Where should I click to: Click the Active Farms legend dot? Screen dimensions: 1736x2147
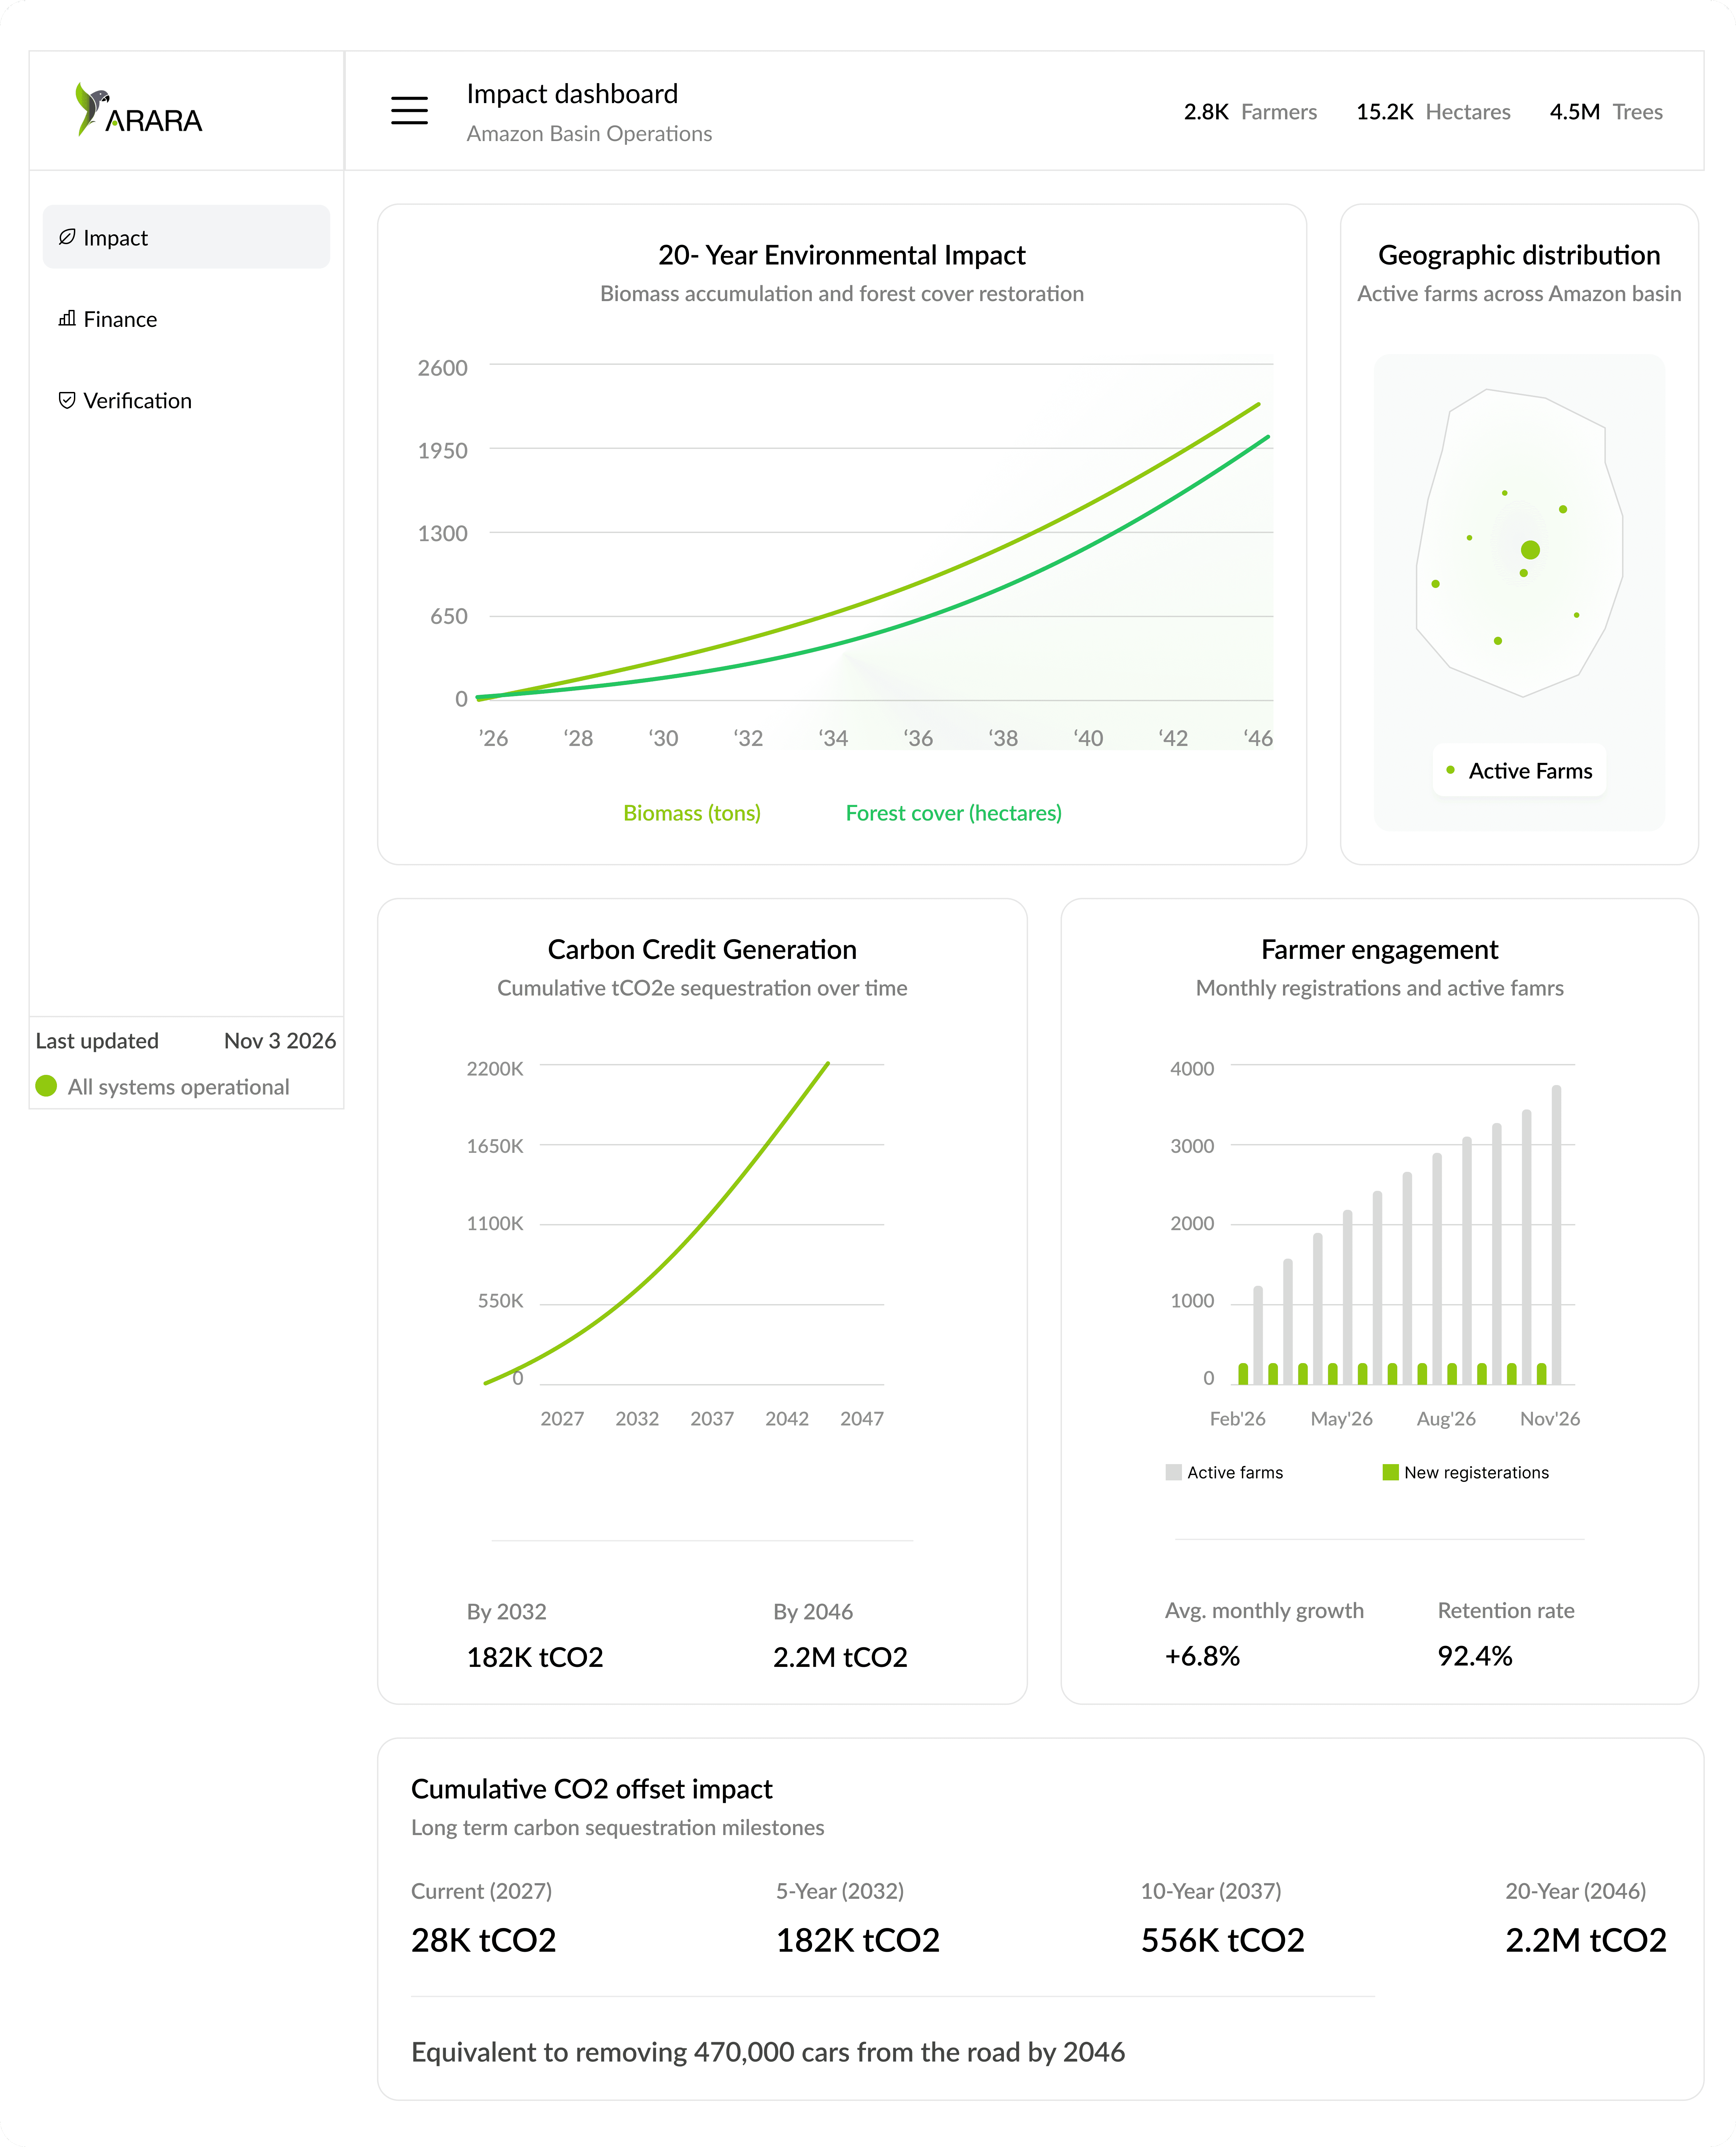point(1450,770)
